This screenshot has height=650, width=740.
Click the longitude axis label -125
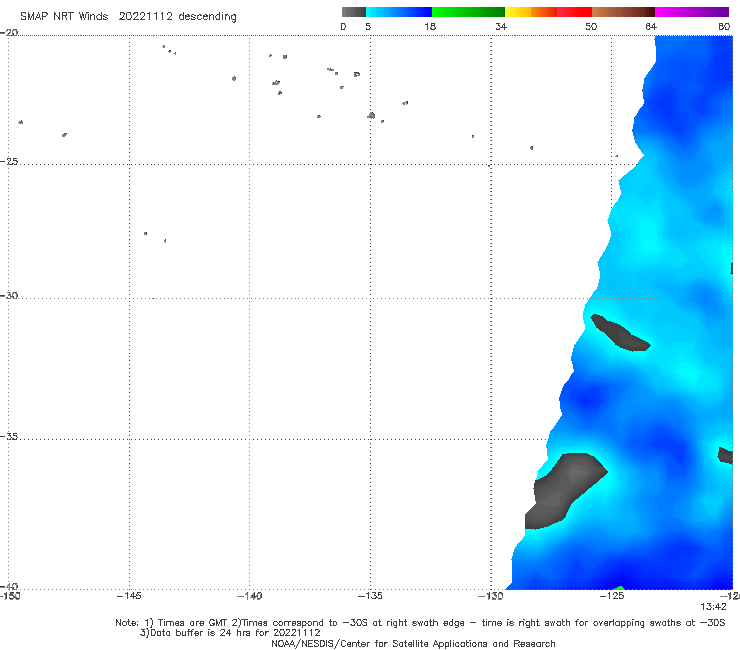point(612,596)
